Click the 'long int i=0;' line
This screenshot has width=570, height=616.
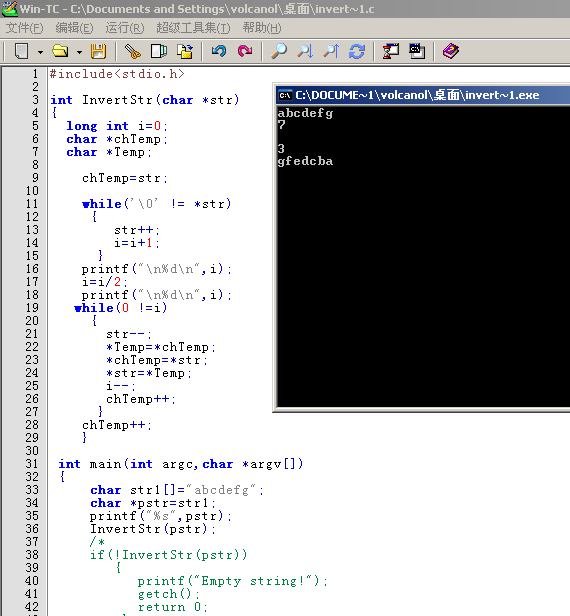pyautogui.click(x=117, y=126)
